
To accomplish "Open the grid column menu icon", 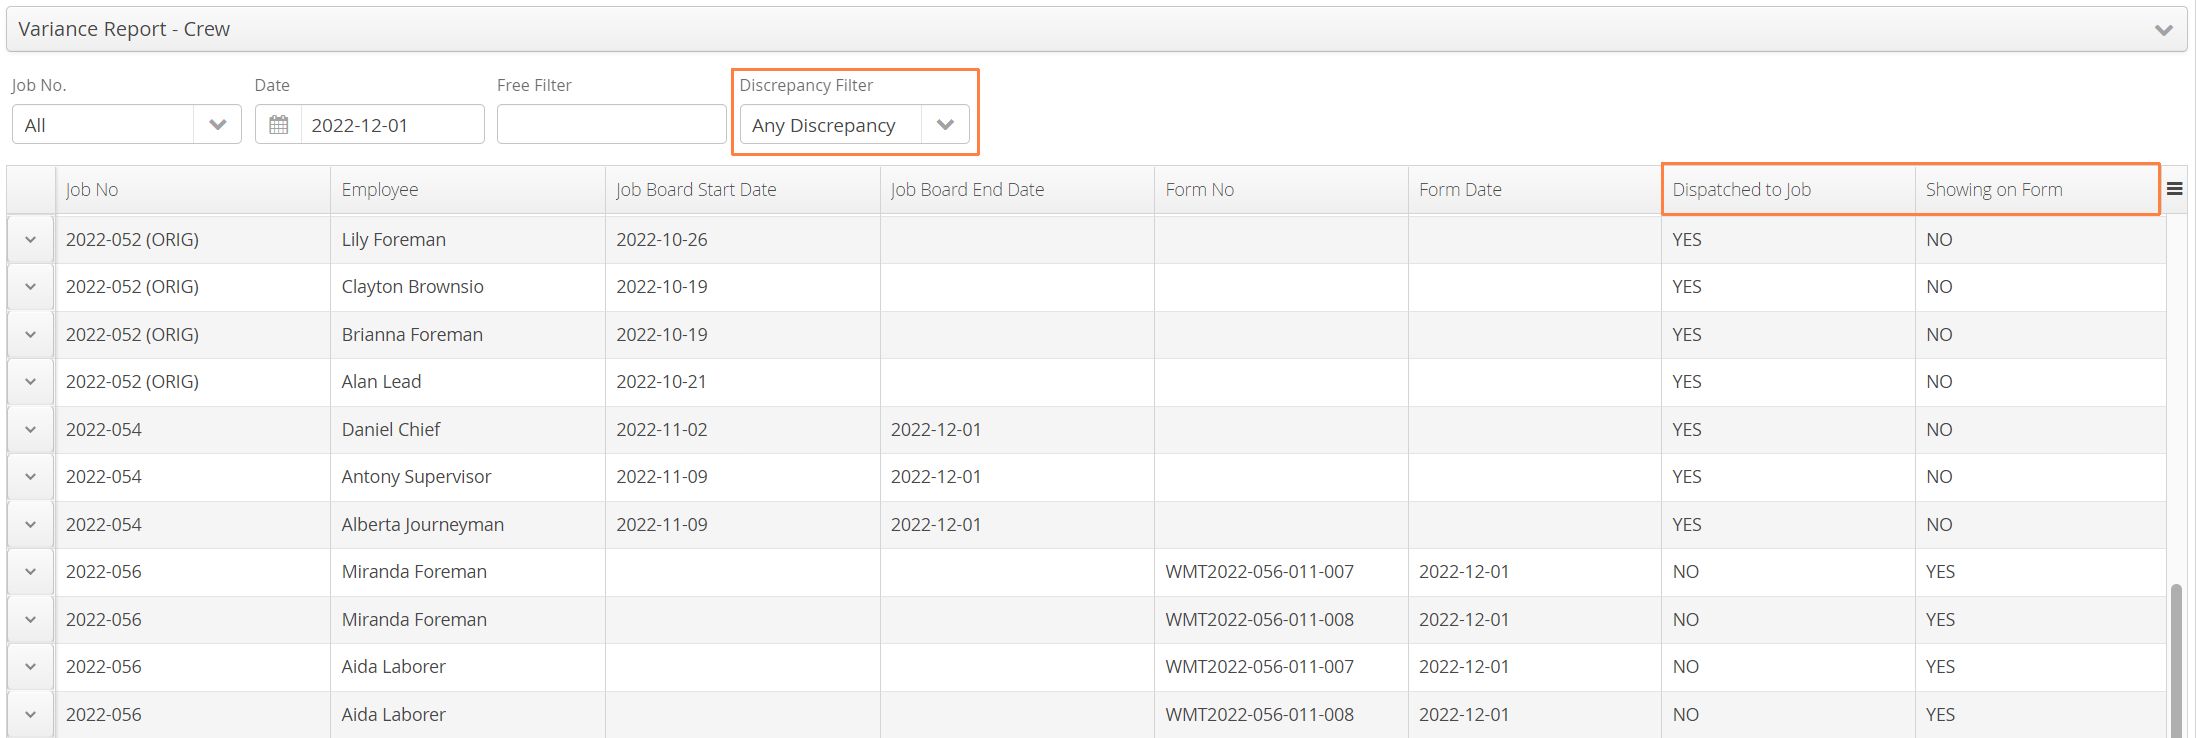I will pyautogui.click(x=2174, y=189).
